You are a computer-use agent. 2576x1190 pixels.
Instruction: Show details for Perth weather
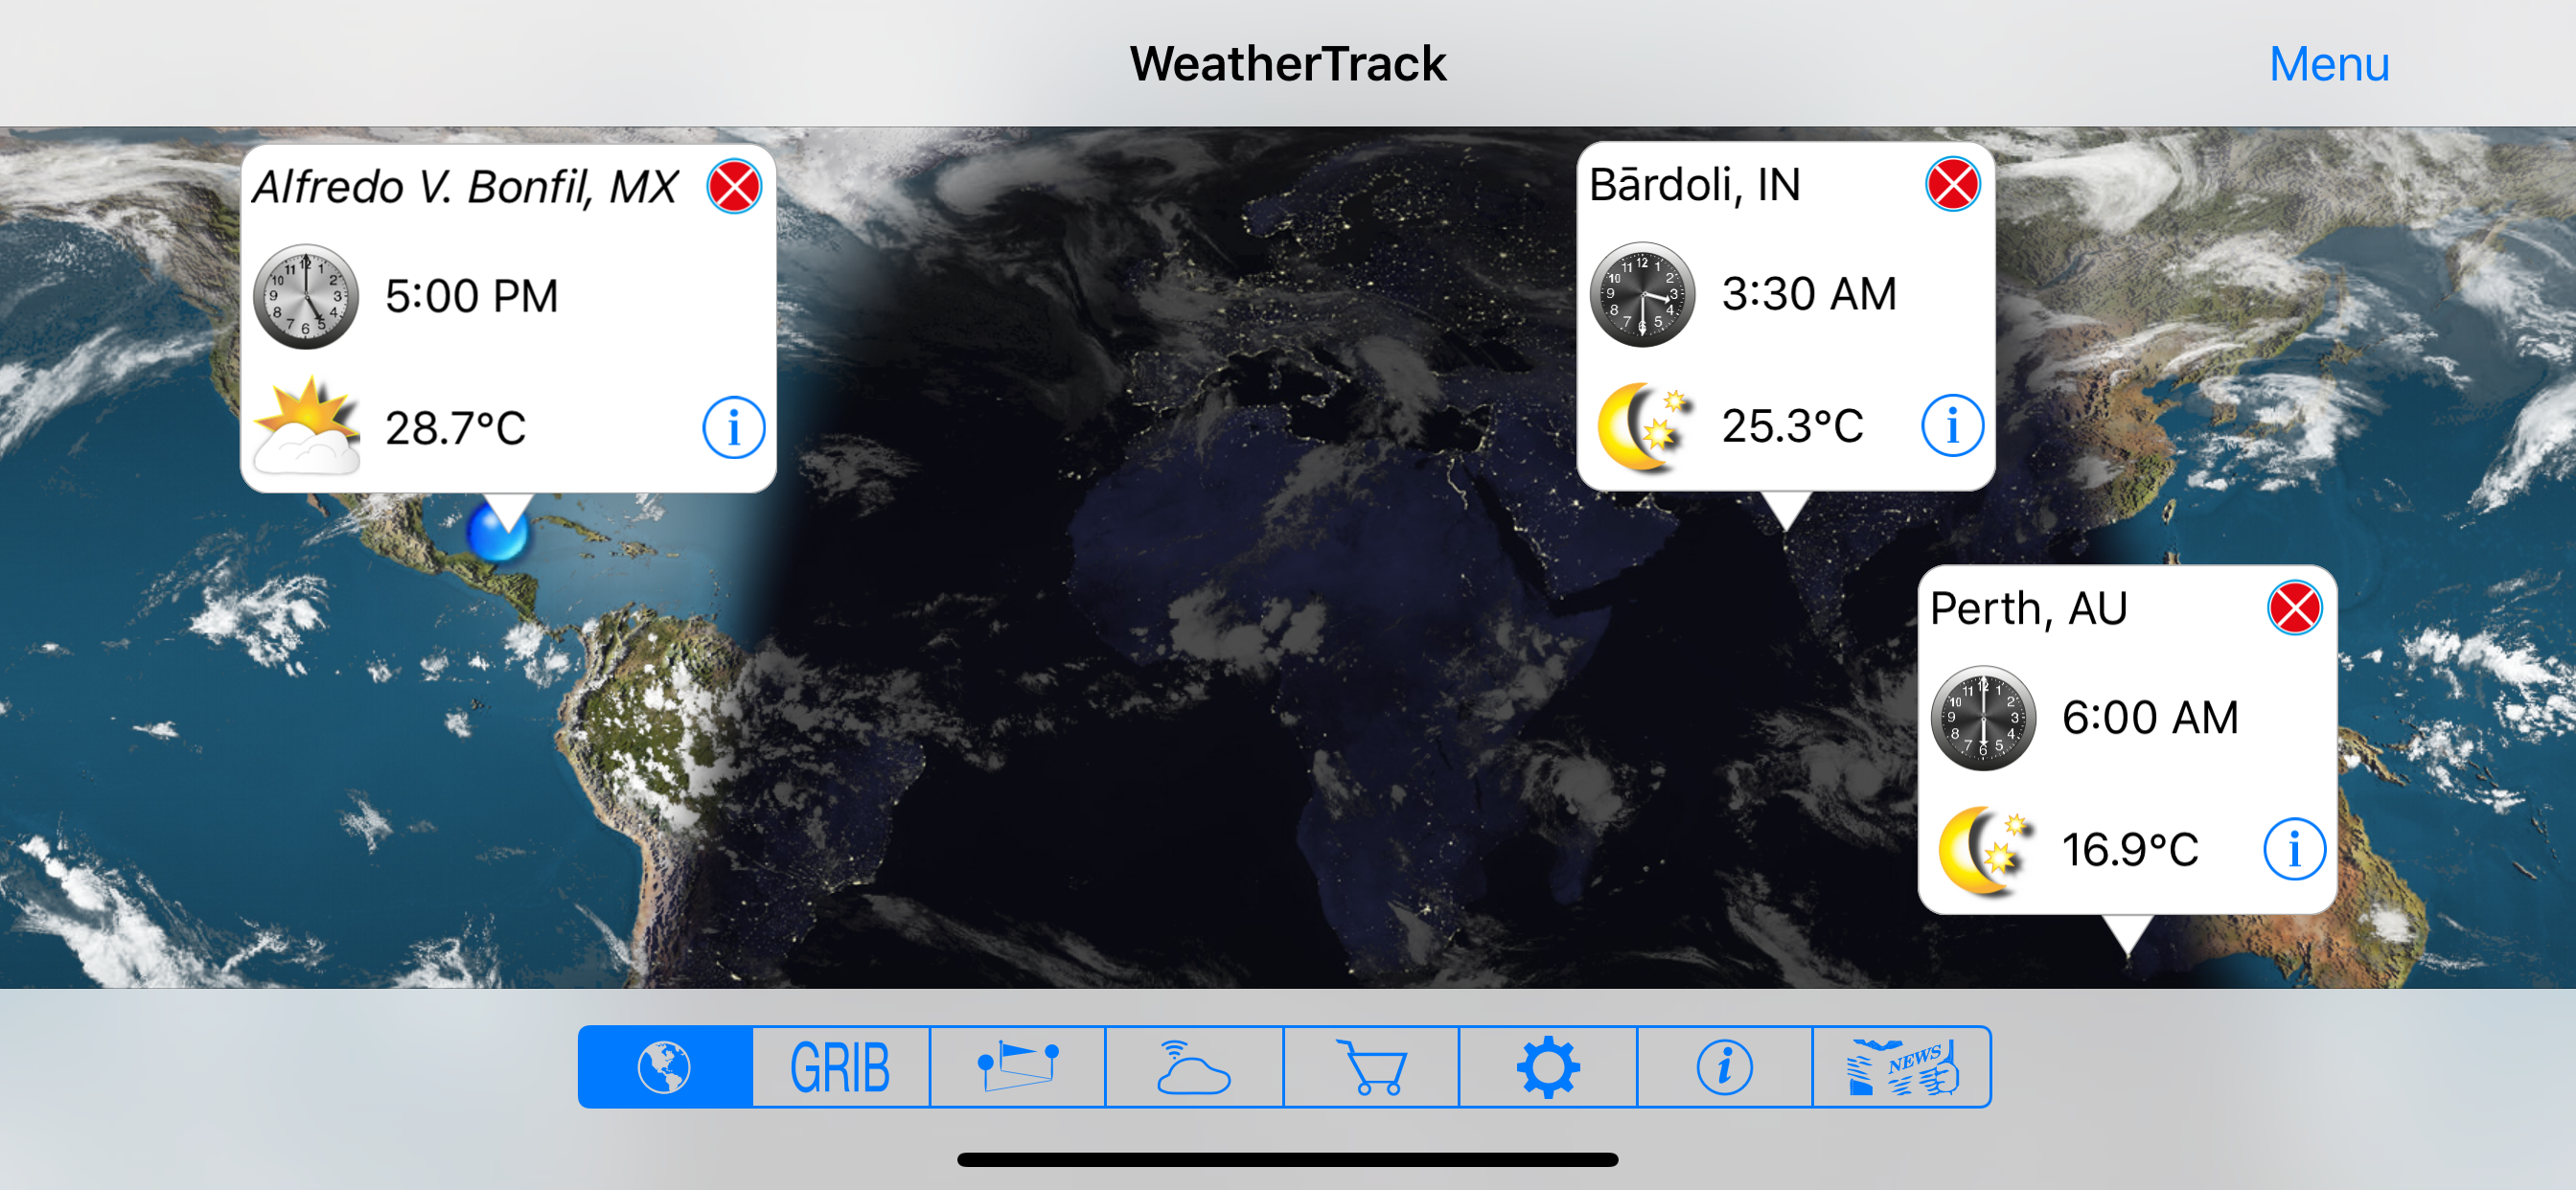2294,849
